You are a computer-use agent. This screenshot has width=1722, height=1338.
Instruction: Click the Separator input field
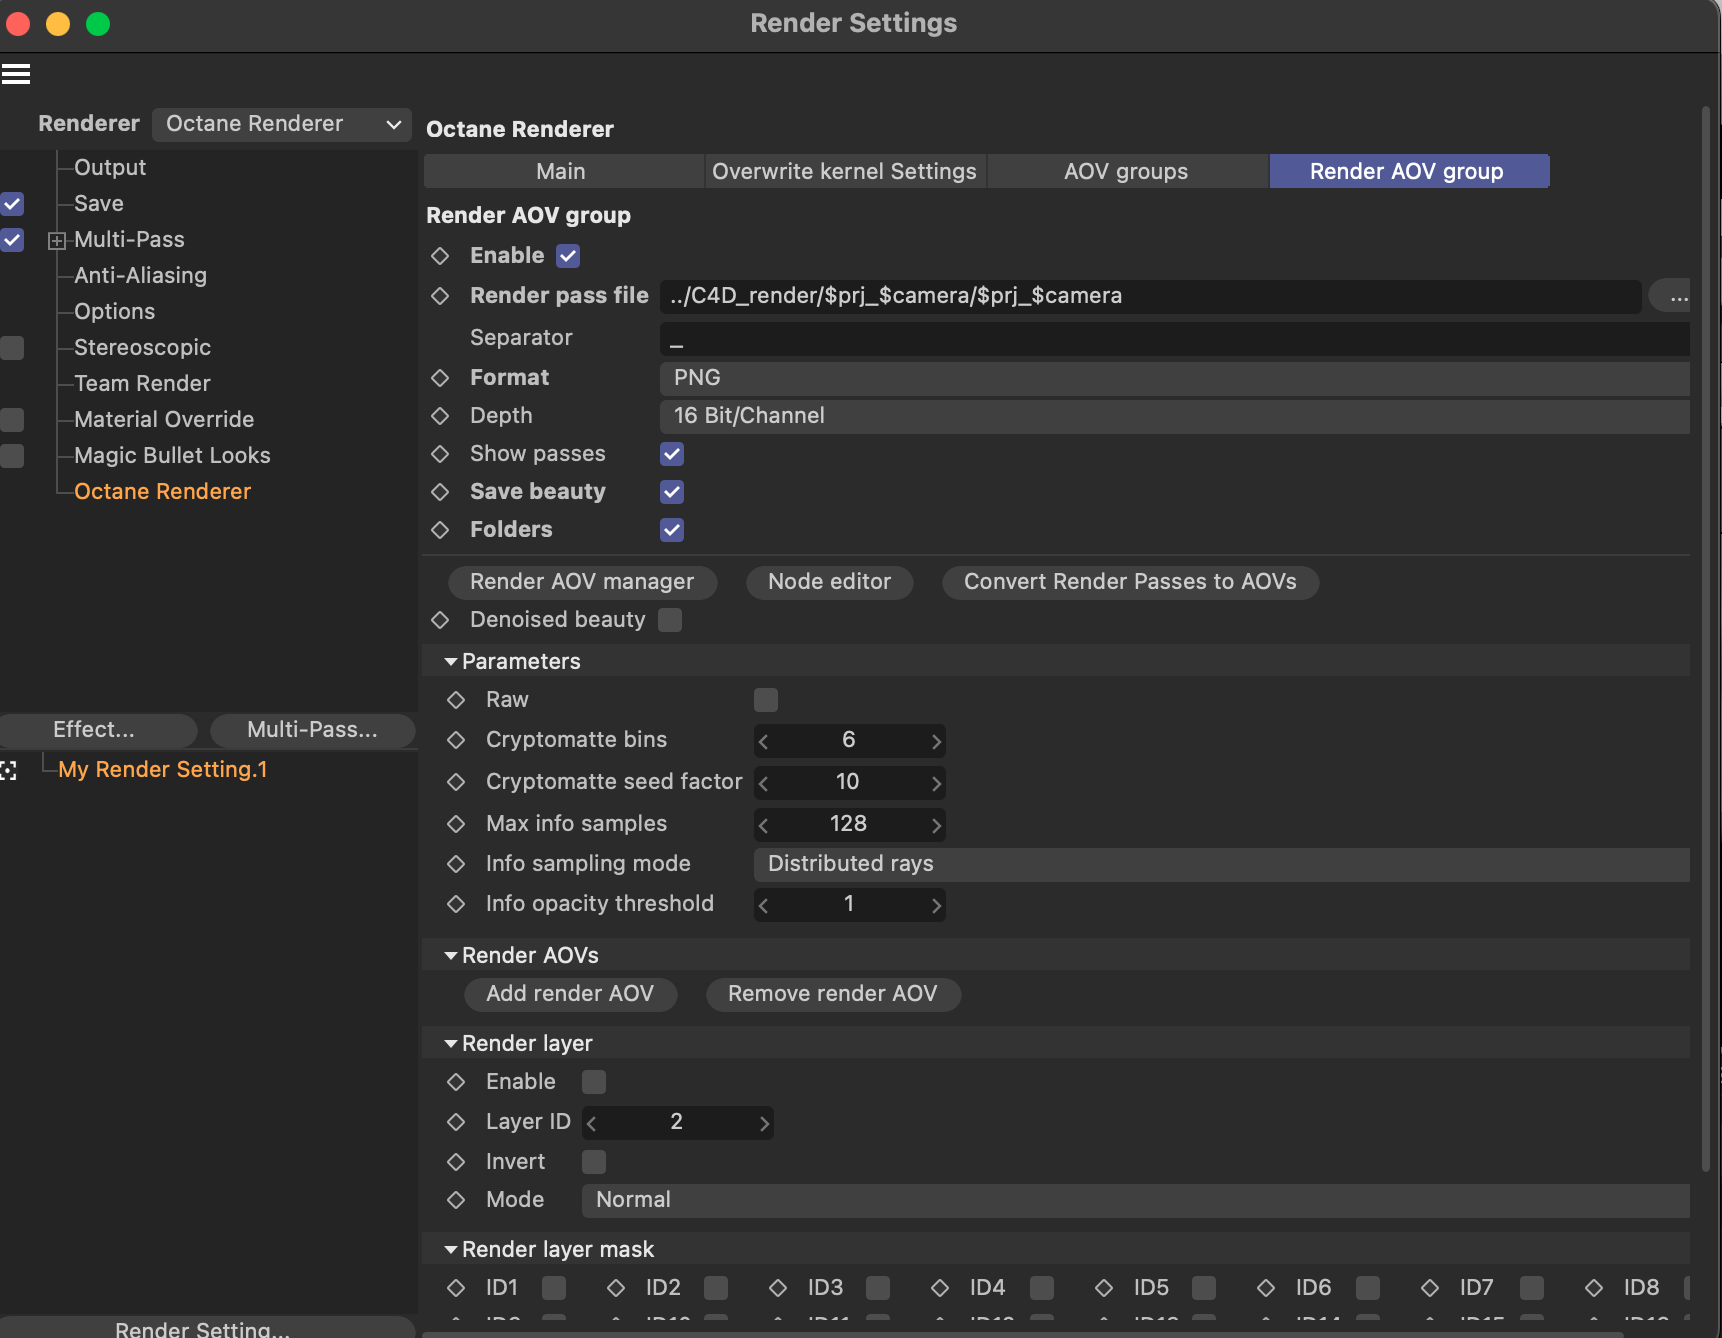pyautogui.click(x=1175, y=338)
